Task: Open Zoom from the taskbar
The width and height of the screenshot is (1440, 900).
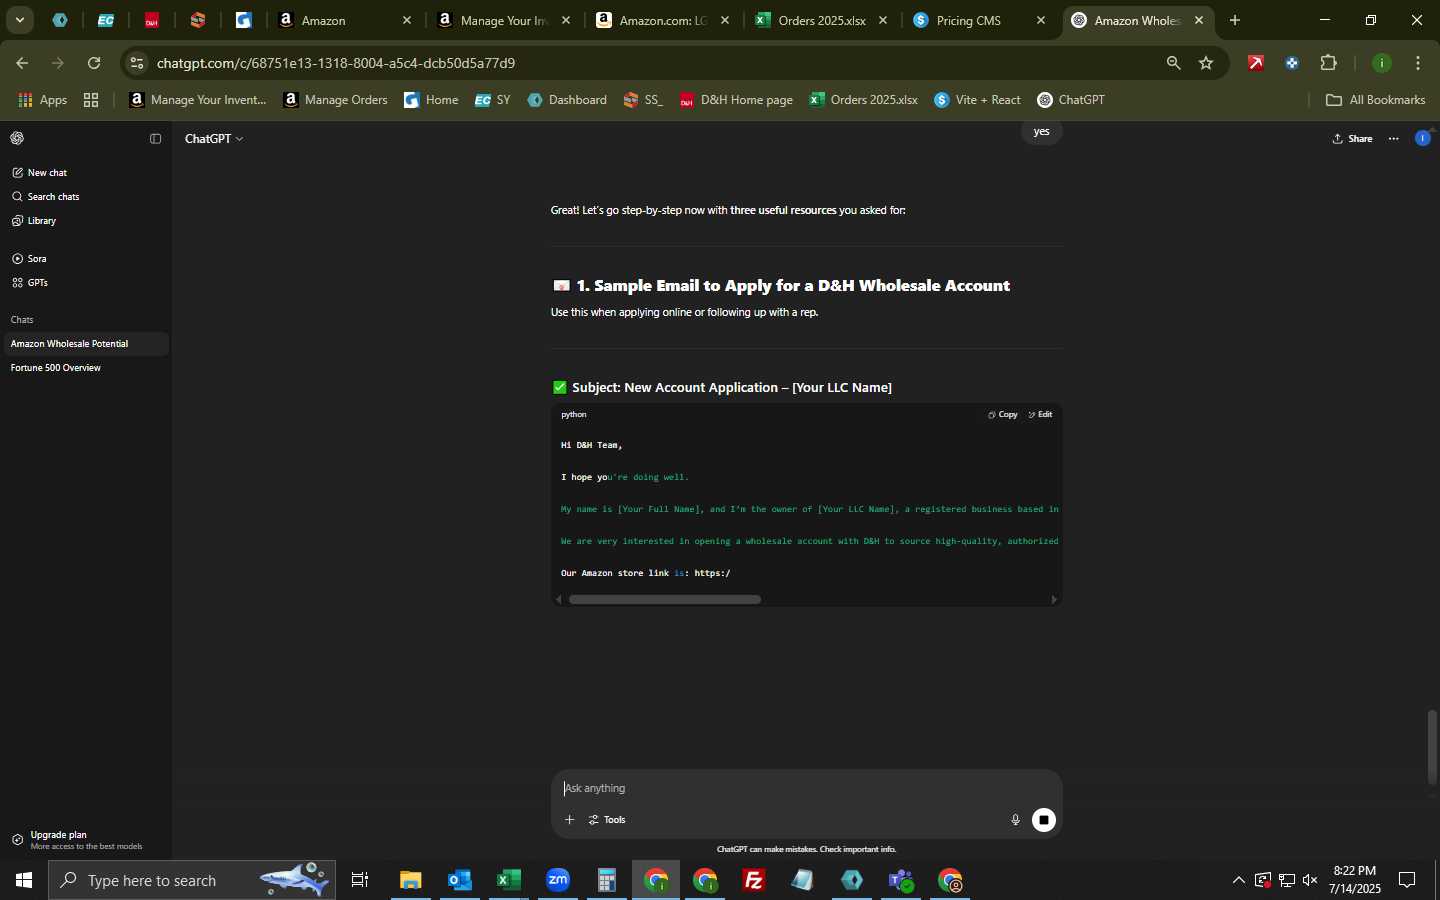Action: tap(558, 880)
